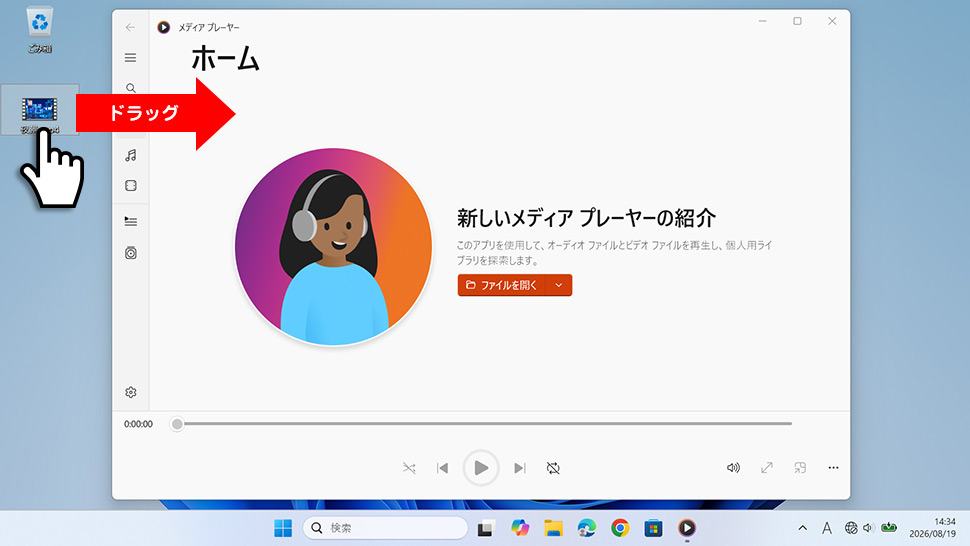Open the more options ellipsis menu
The height and width of the screenshot is (546, 970).
click(833, 467)
